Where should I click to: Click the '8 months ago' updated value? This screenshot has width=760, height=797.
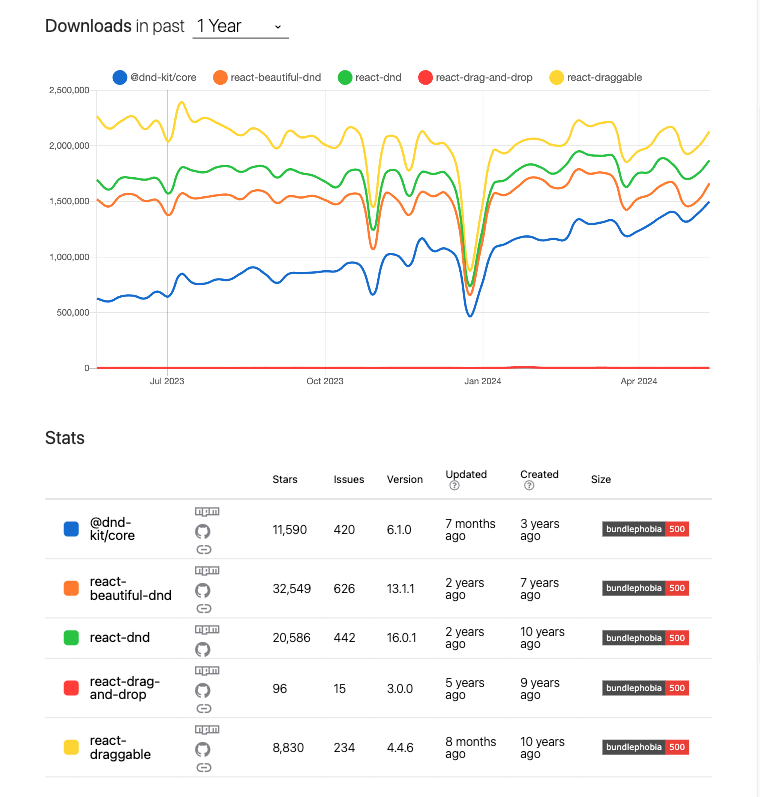pos(471,748)
